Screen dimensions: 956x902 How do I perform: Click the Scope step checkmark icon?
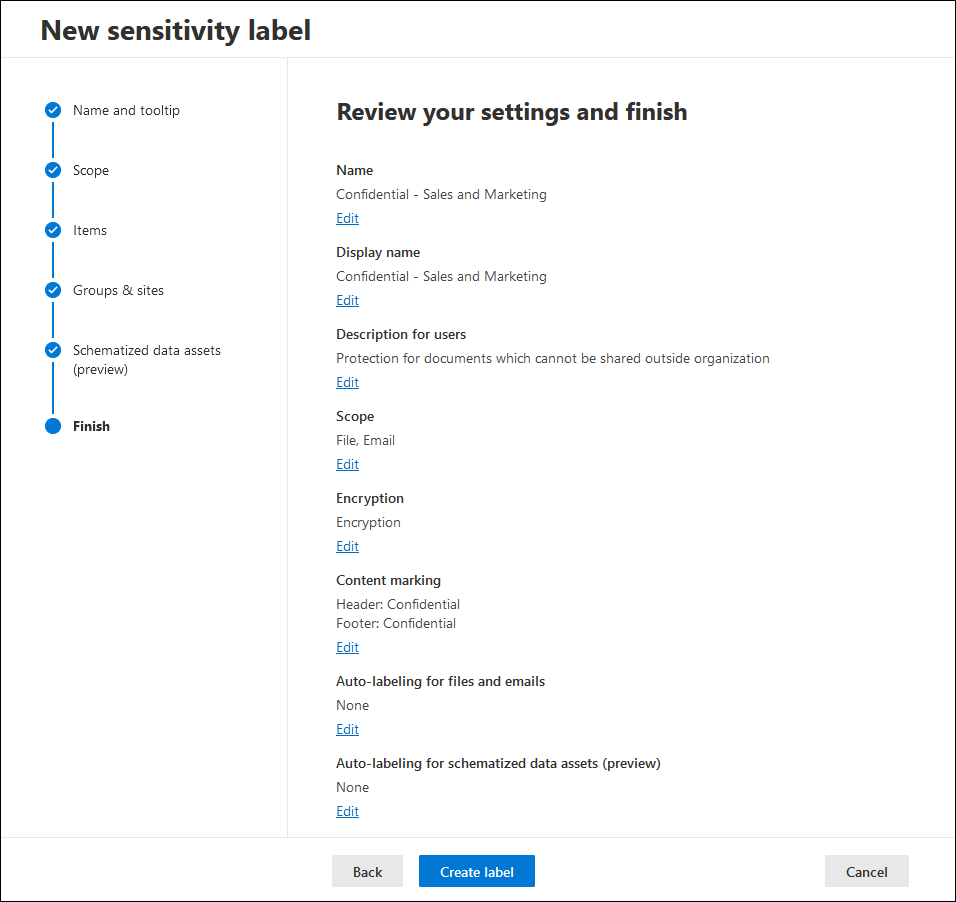coord(53,170)
